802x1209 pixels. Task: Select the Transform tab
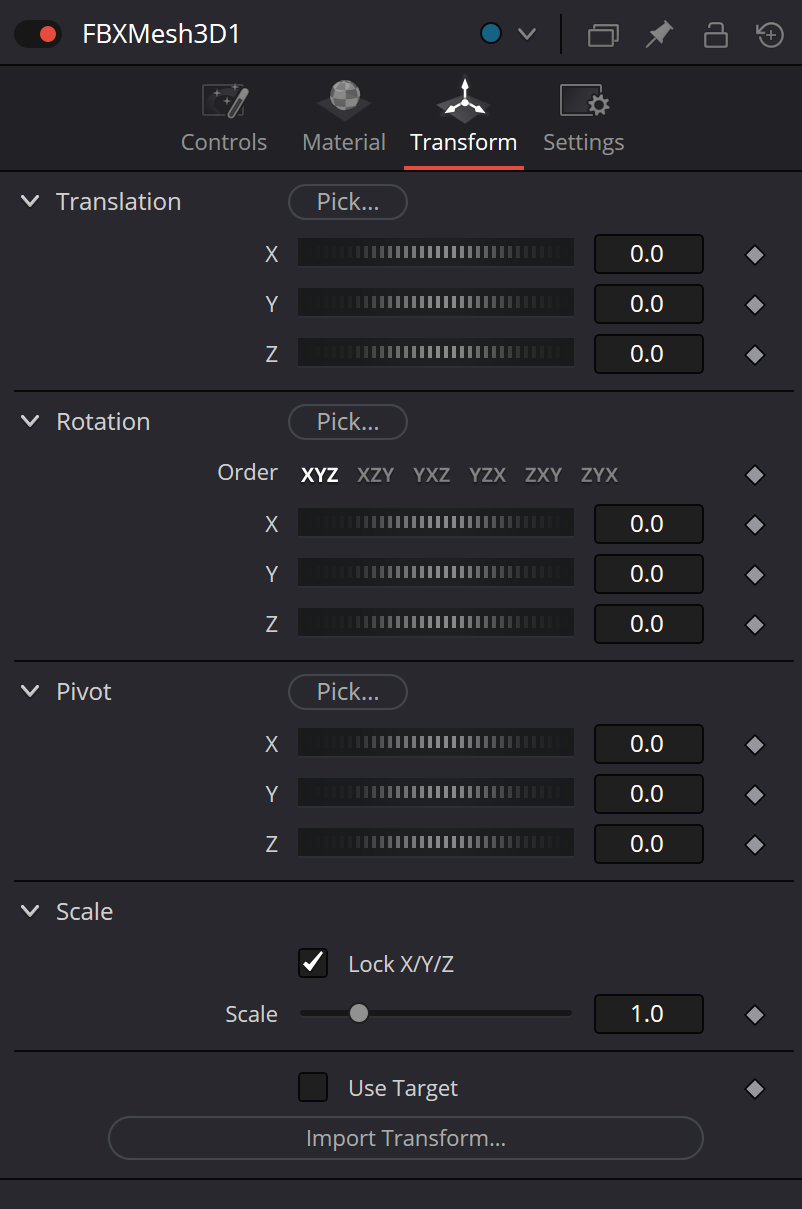coord(464,119)
